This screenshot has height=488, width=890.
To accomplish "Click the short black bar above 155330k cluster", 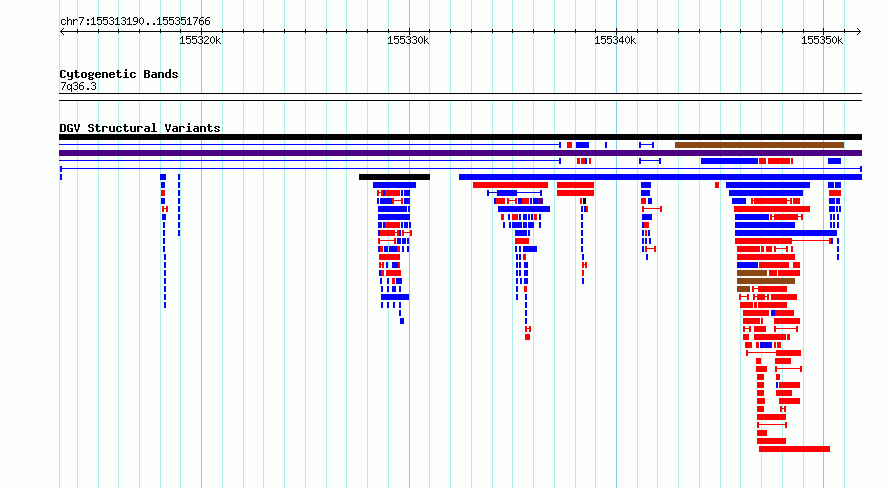I will click(x=394, y=177).
